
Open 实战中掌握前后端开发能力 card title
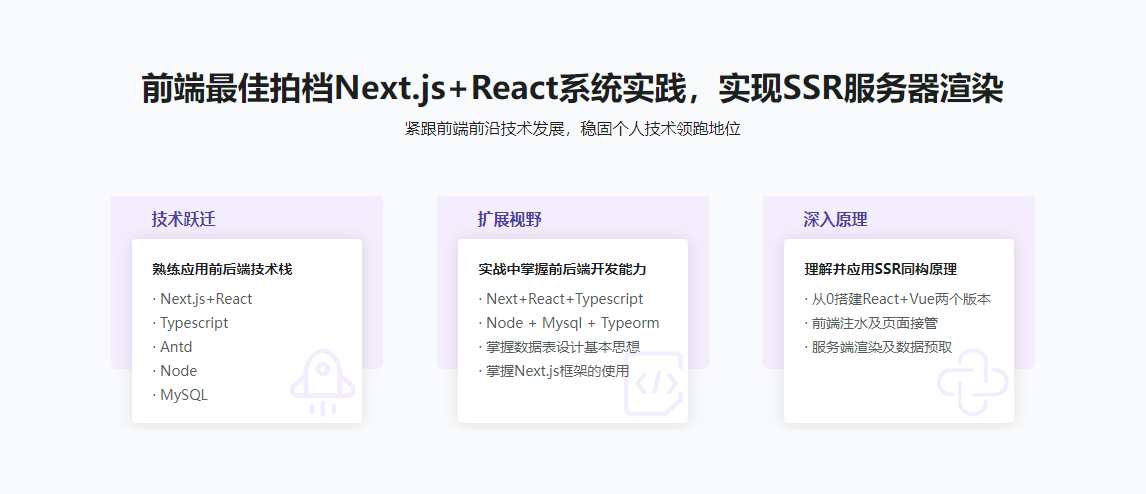[562, 269]
